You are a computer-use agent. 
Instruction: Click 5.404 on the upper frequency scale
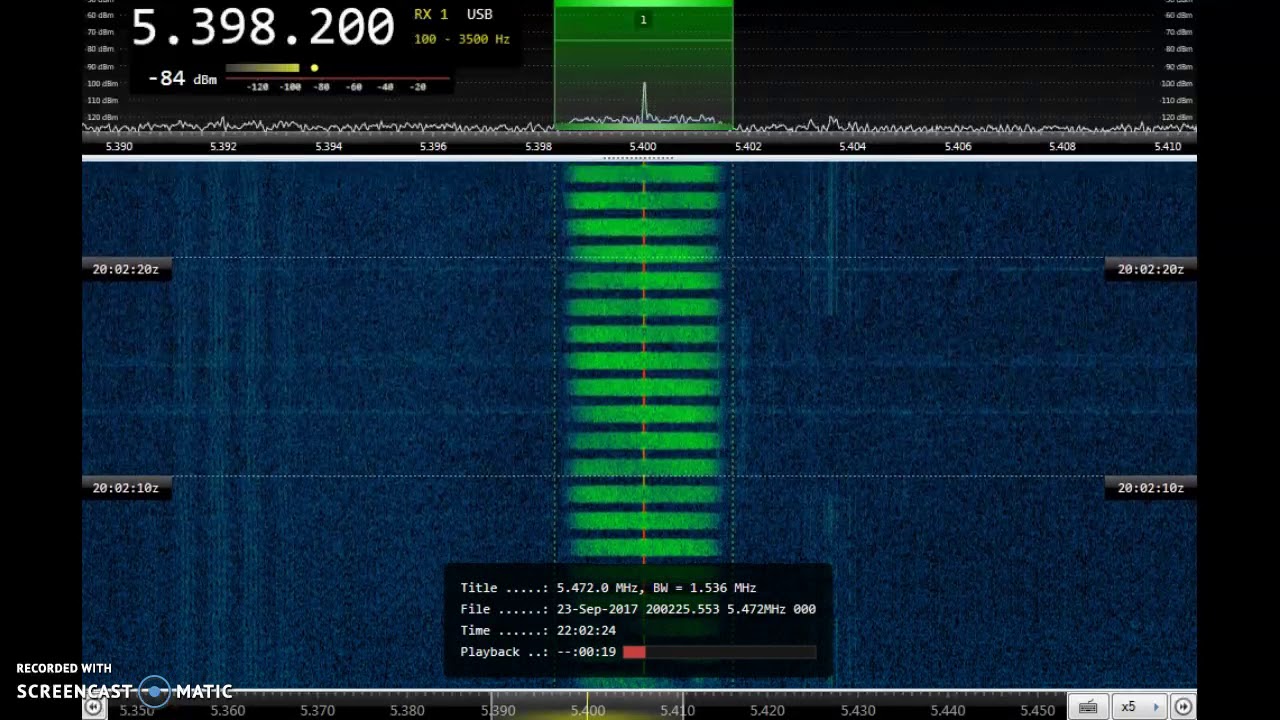click(852, 147)
